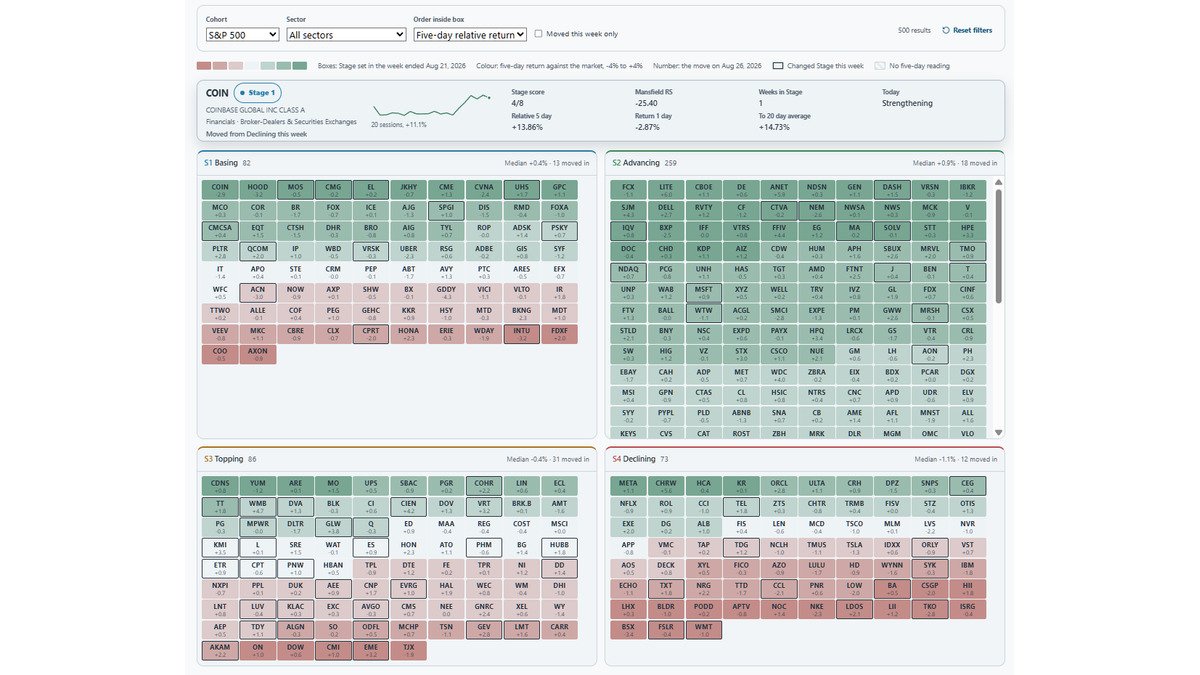
Task: Click the Relative 5 day +13.86% value
Action: point(527,127)
